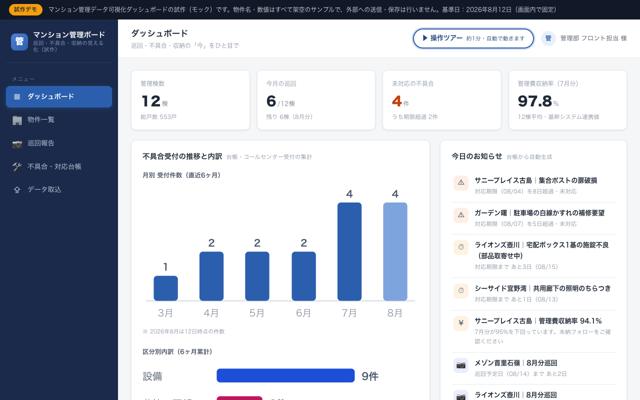Open the サニープレイス古島 集合ポスト notice
This screenshot has height=400, width=640.
coord(533,186)
